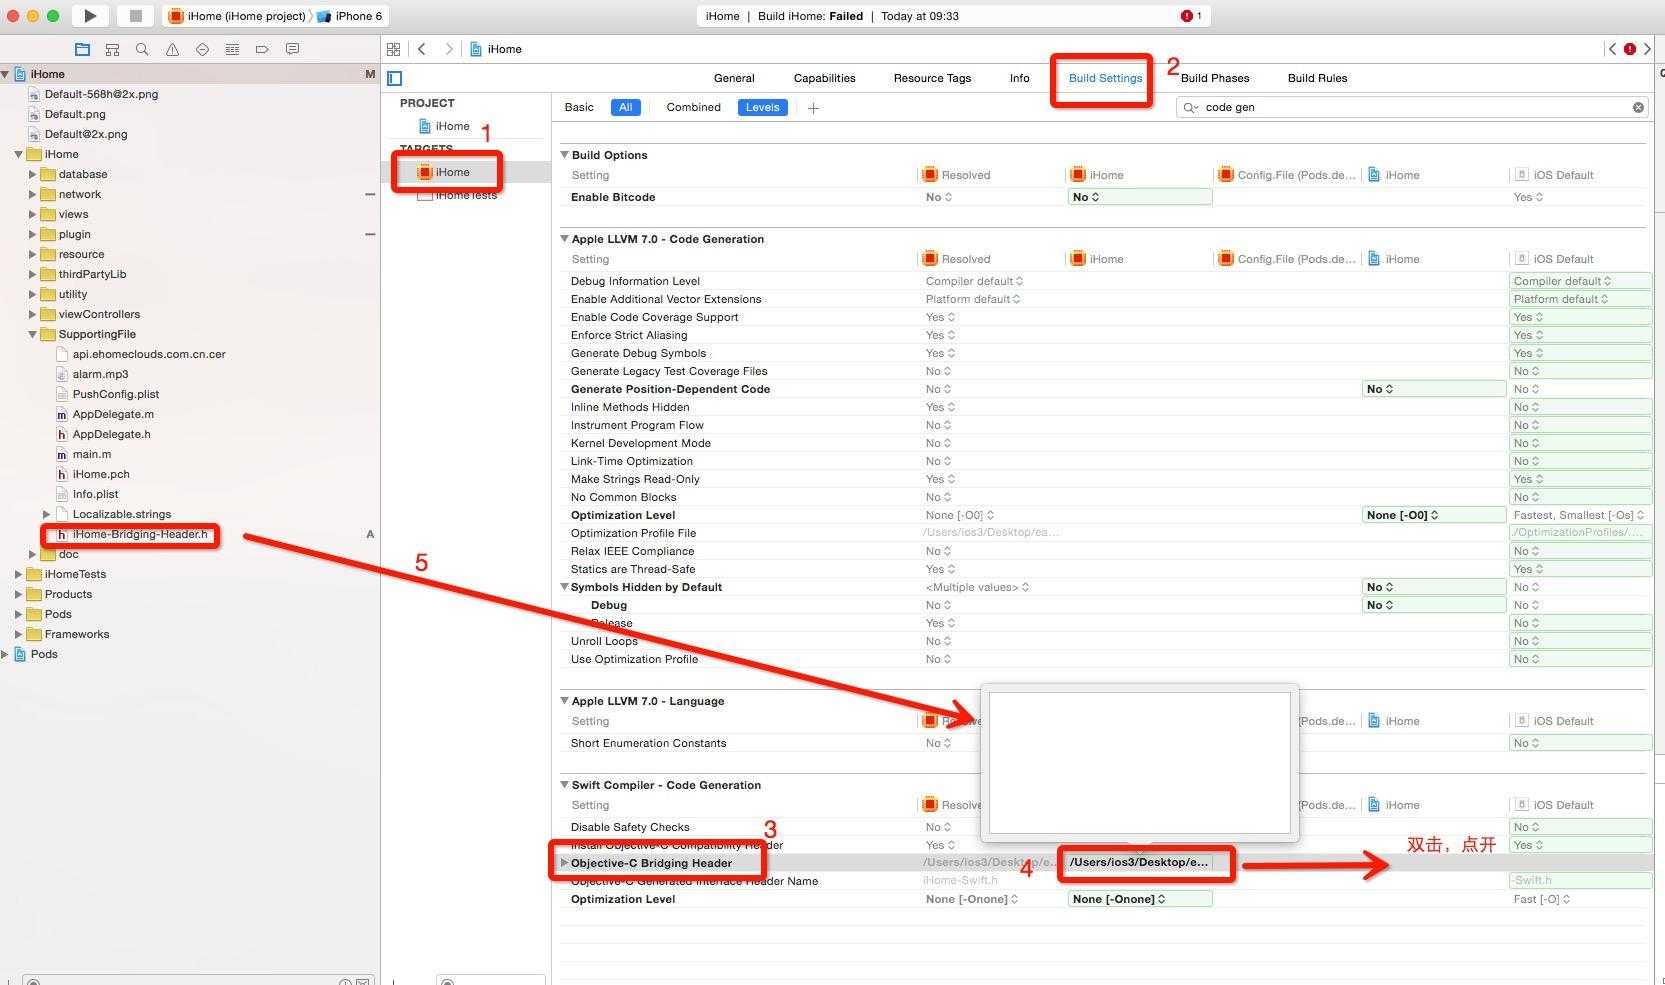Switch to the General tab

734,78
